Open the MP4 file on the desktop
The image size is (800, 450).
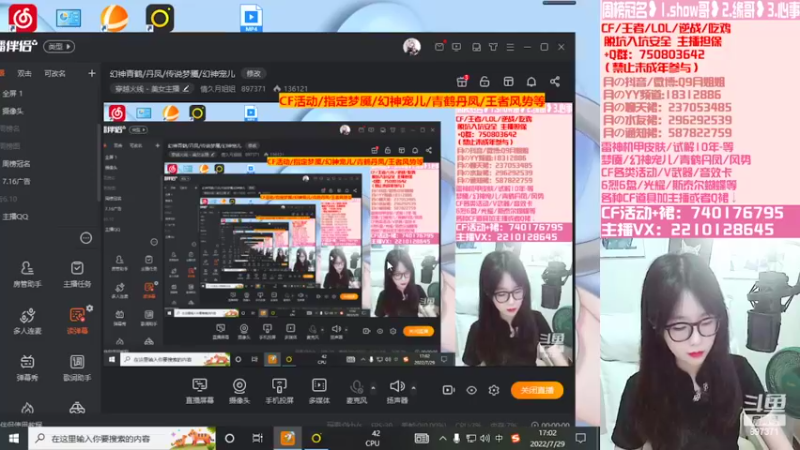(x=251, y=18)
